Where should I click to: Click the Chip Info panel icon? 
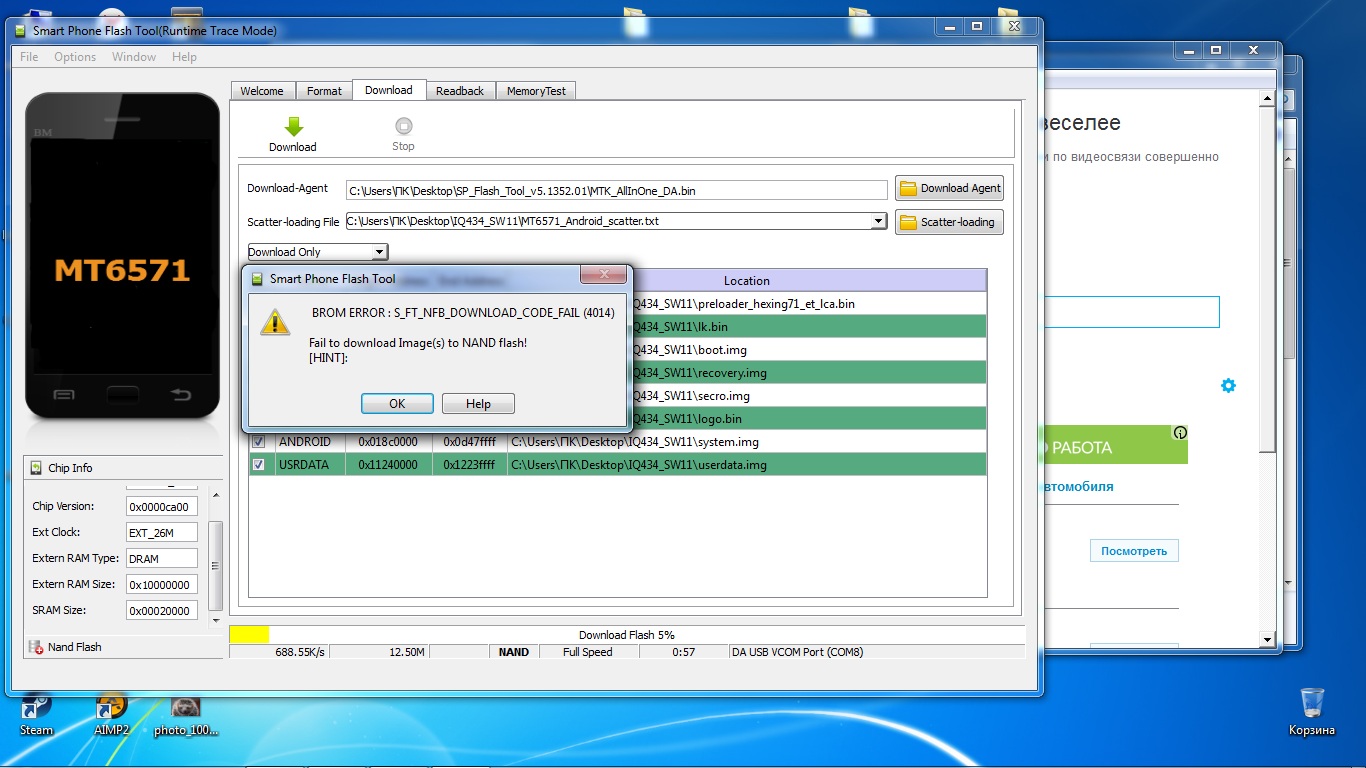tap(37, 468)
